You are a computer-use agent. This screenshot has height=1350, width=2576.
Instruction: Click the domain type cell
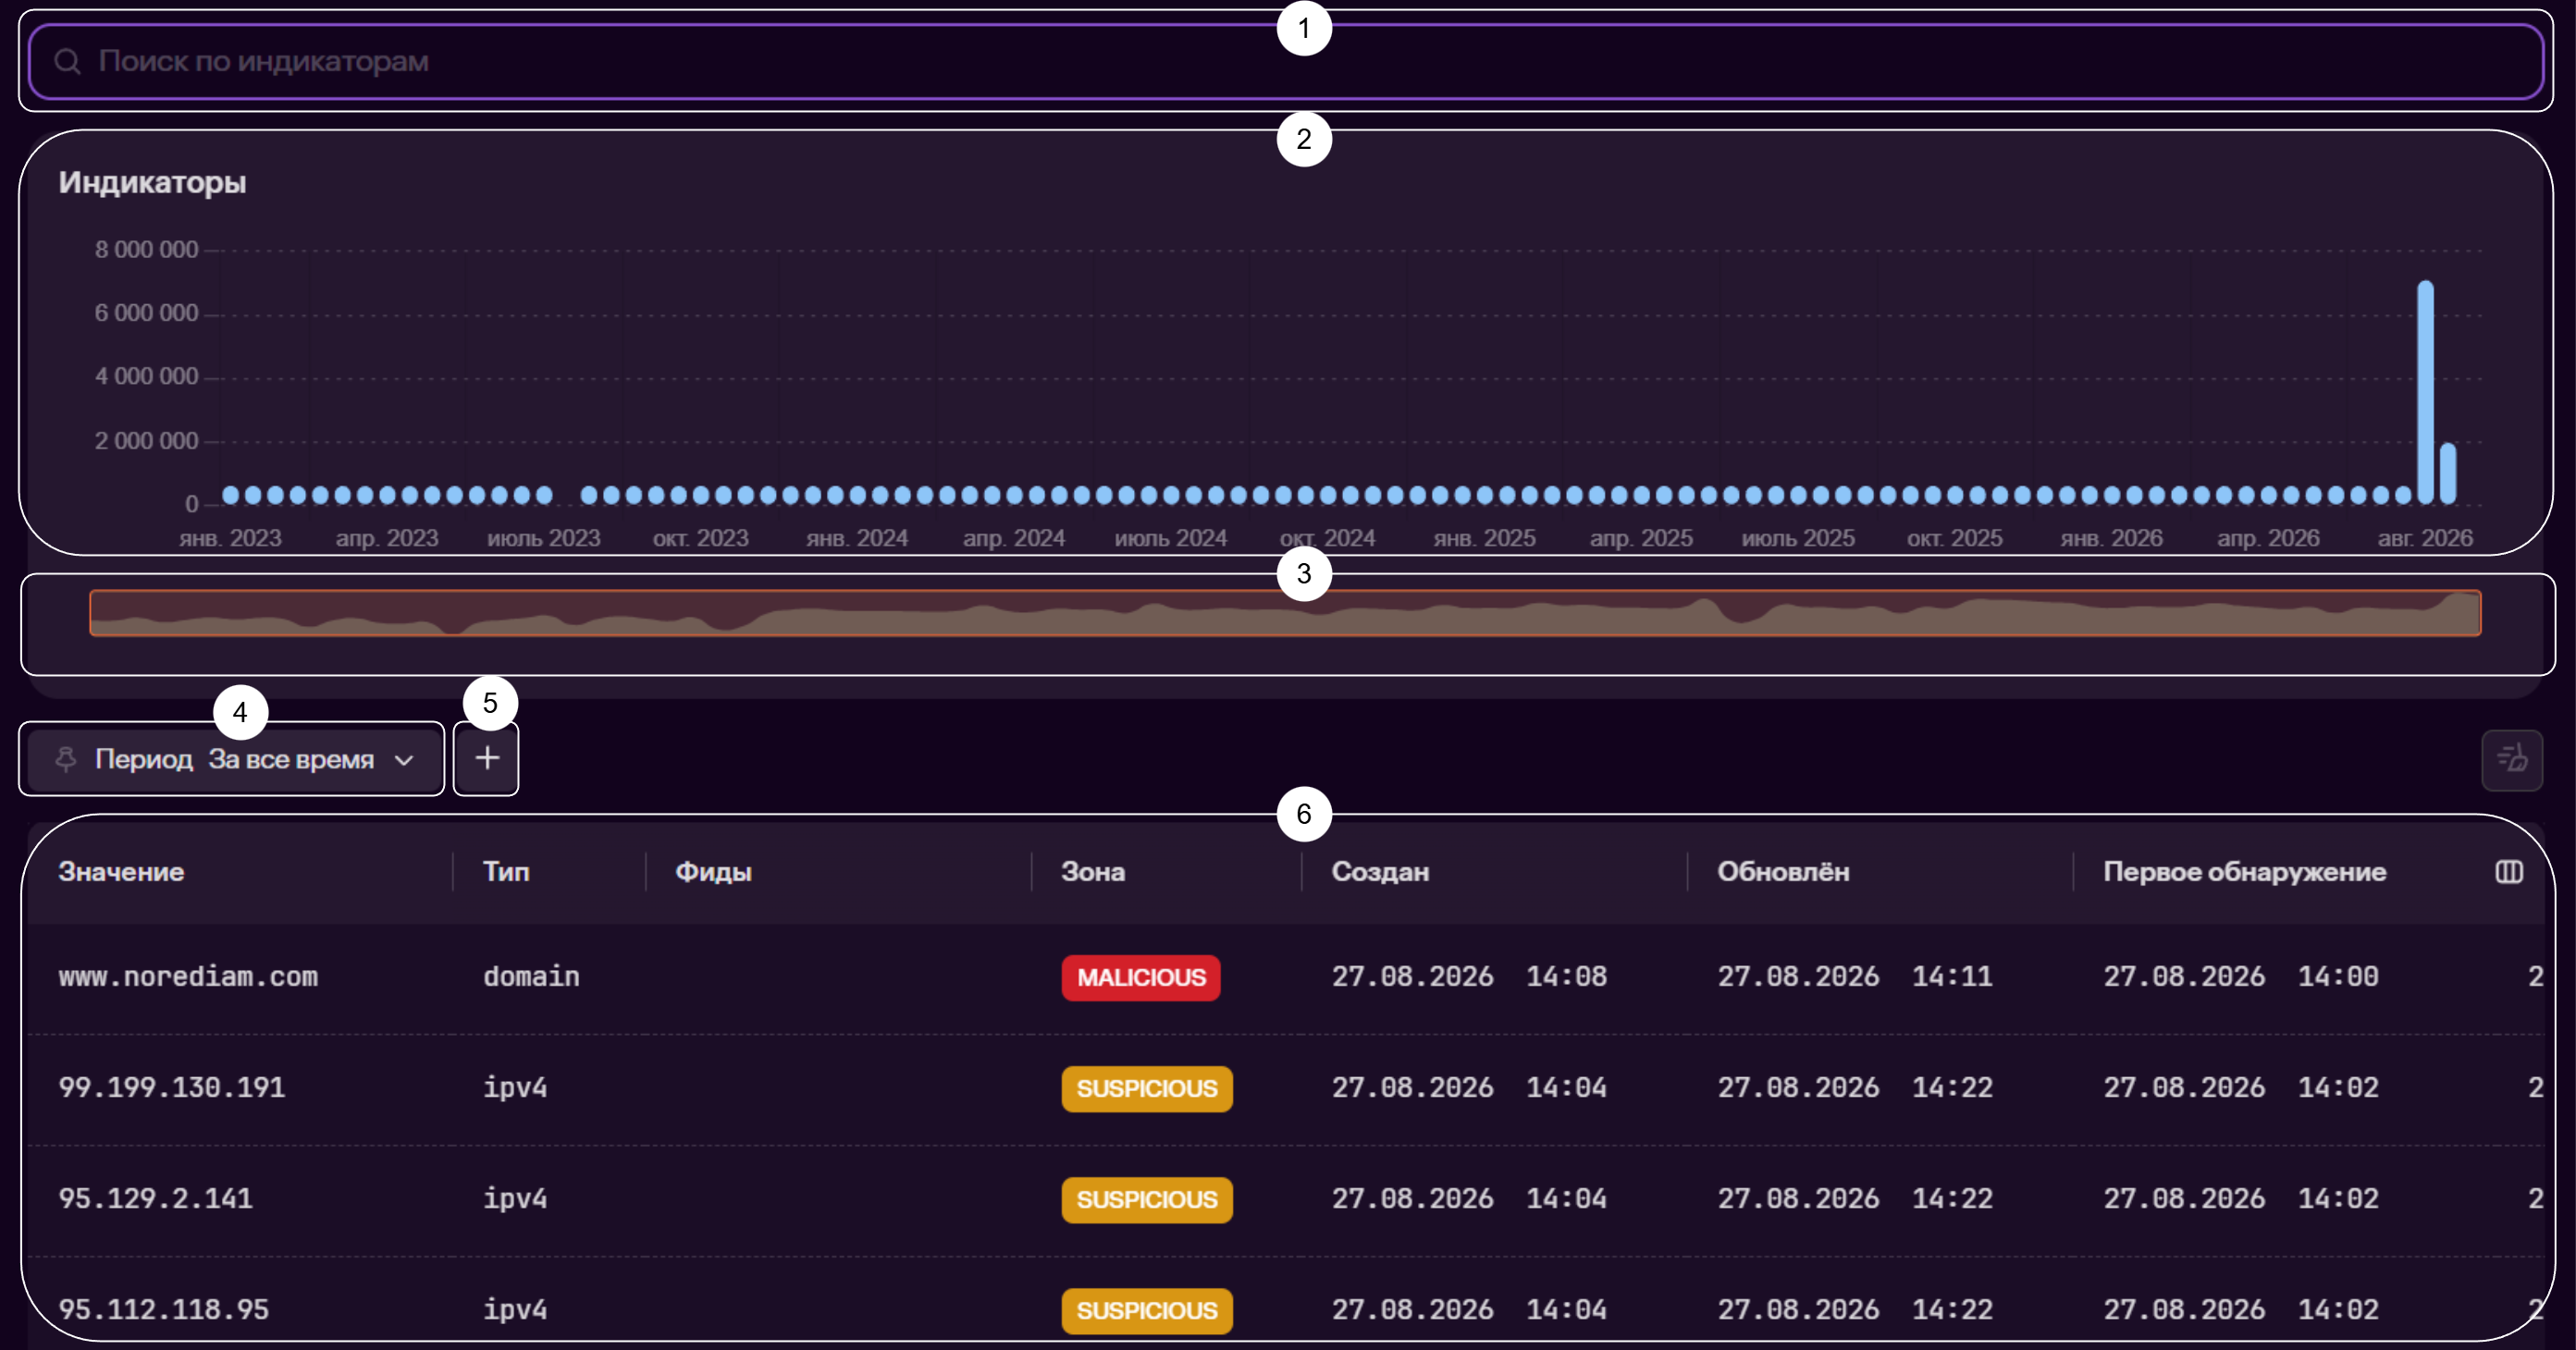[531, 977]
